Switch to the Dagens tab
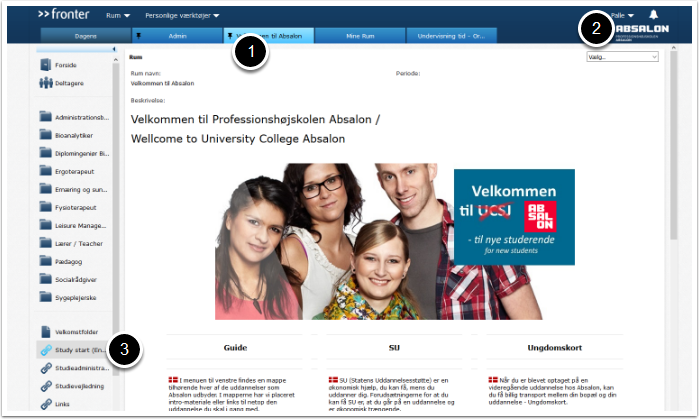Image resolution: width=699 pixels, height=419 pixels. pyautogui.click(x=86, y=36)
